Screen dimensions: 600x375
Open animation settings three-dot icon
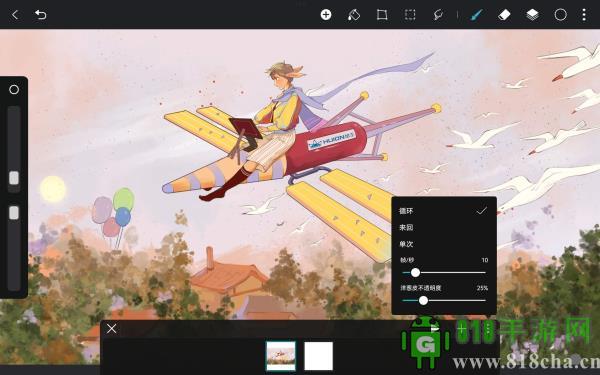488,329
